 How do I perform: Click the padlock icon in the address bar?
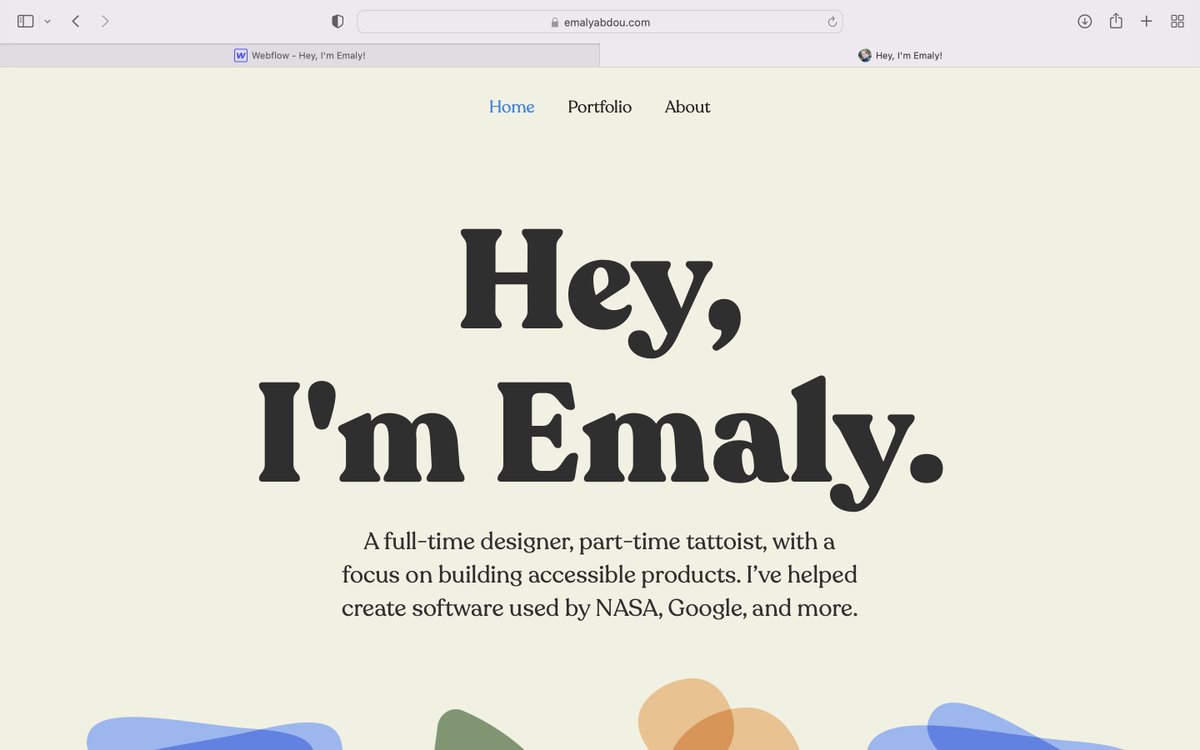(553, 21)
